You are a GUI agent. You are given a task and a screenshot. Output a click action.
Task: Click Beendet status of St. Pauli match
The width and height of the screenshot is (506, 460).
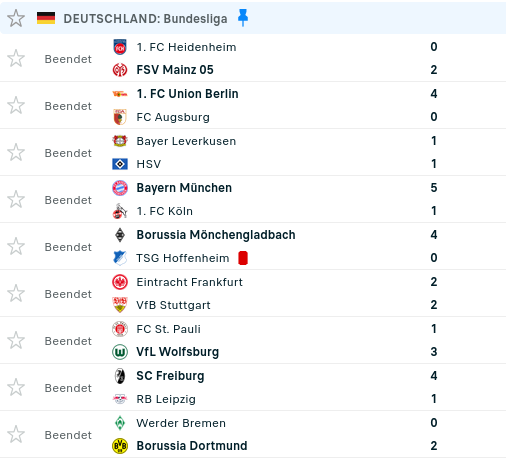click(x=68, y=341)
